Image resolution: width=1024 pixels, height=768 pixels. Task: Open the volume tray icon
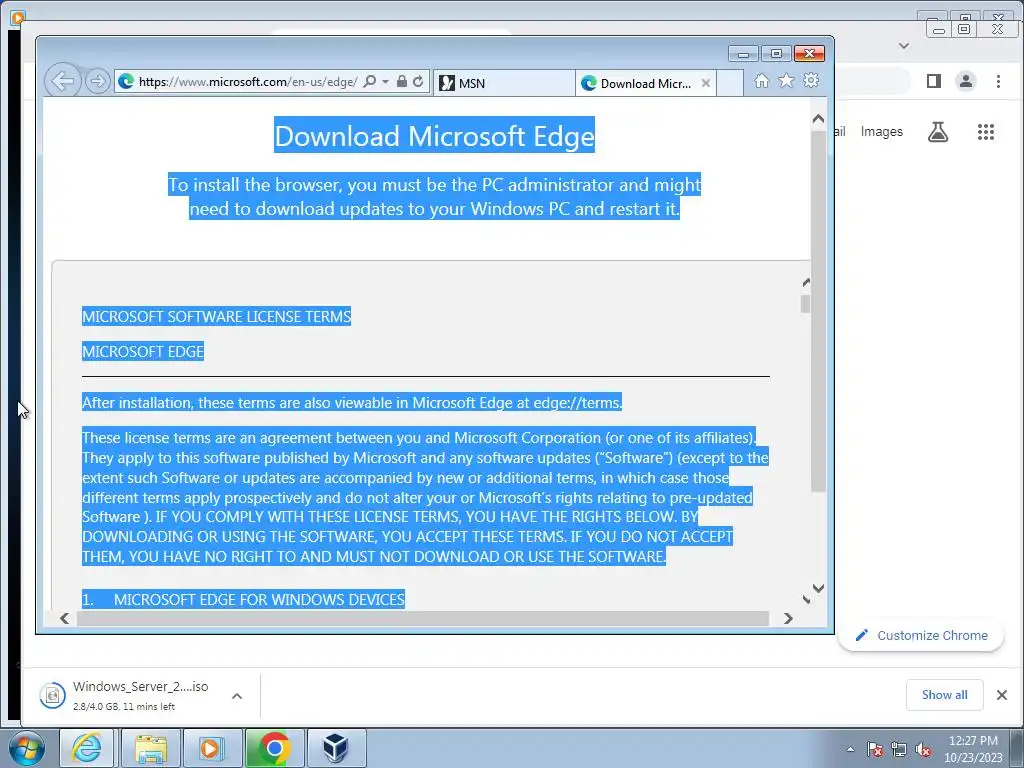click(923, 749)
